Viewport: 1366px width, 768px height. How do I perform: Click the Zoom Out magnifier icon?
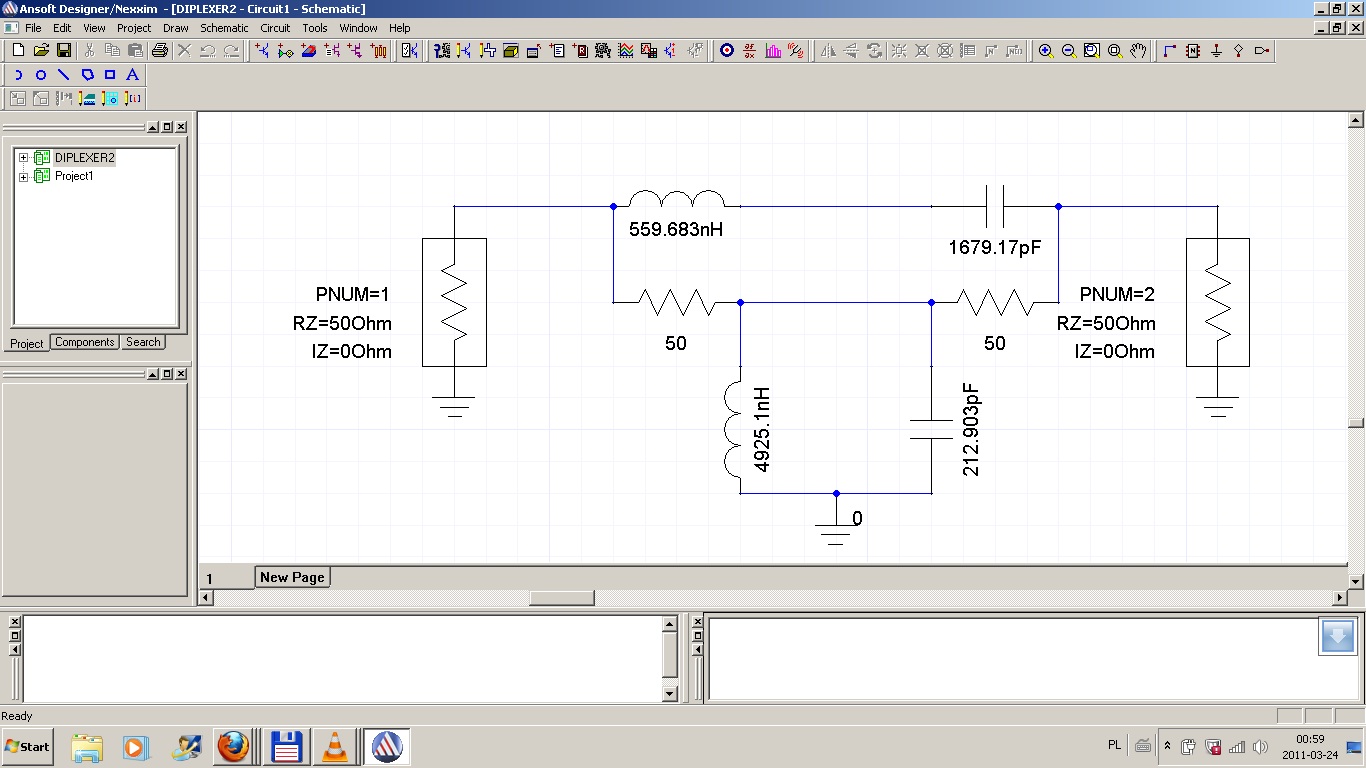click(1068, 50)
